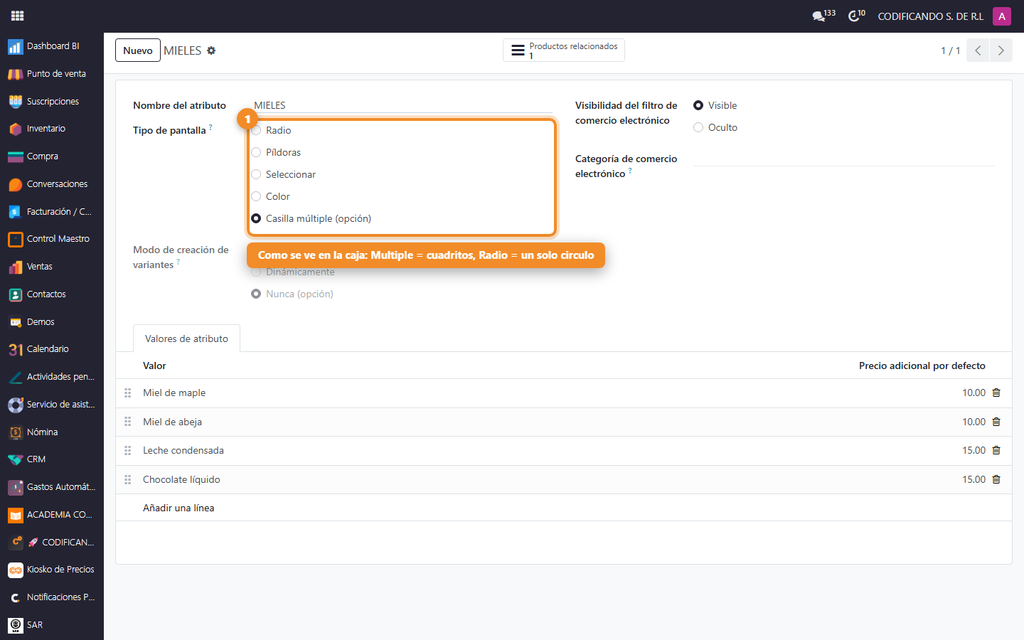This screenshot has width=1024, height=640.
Task: Delete the Leche condensada row
Action: (x=996, y=451)
